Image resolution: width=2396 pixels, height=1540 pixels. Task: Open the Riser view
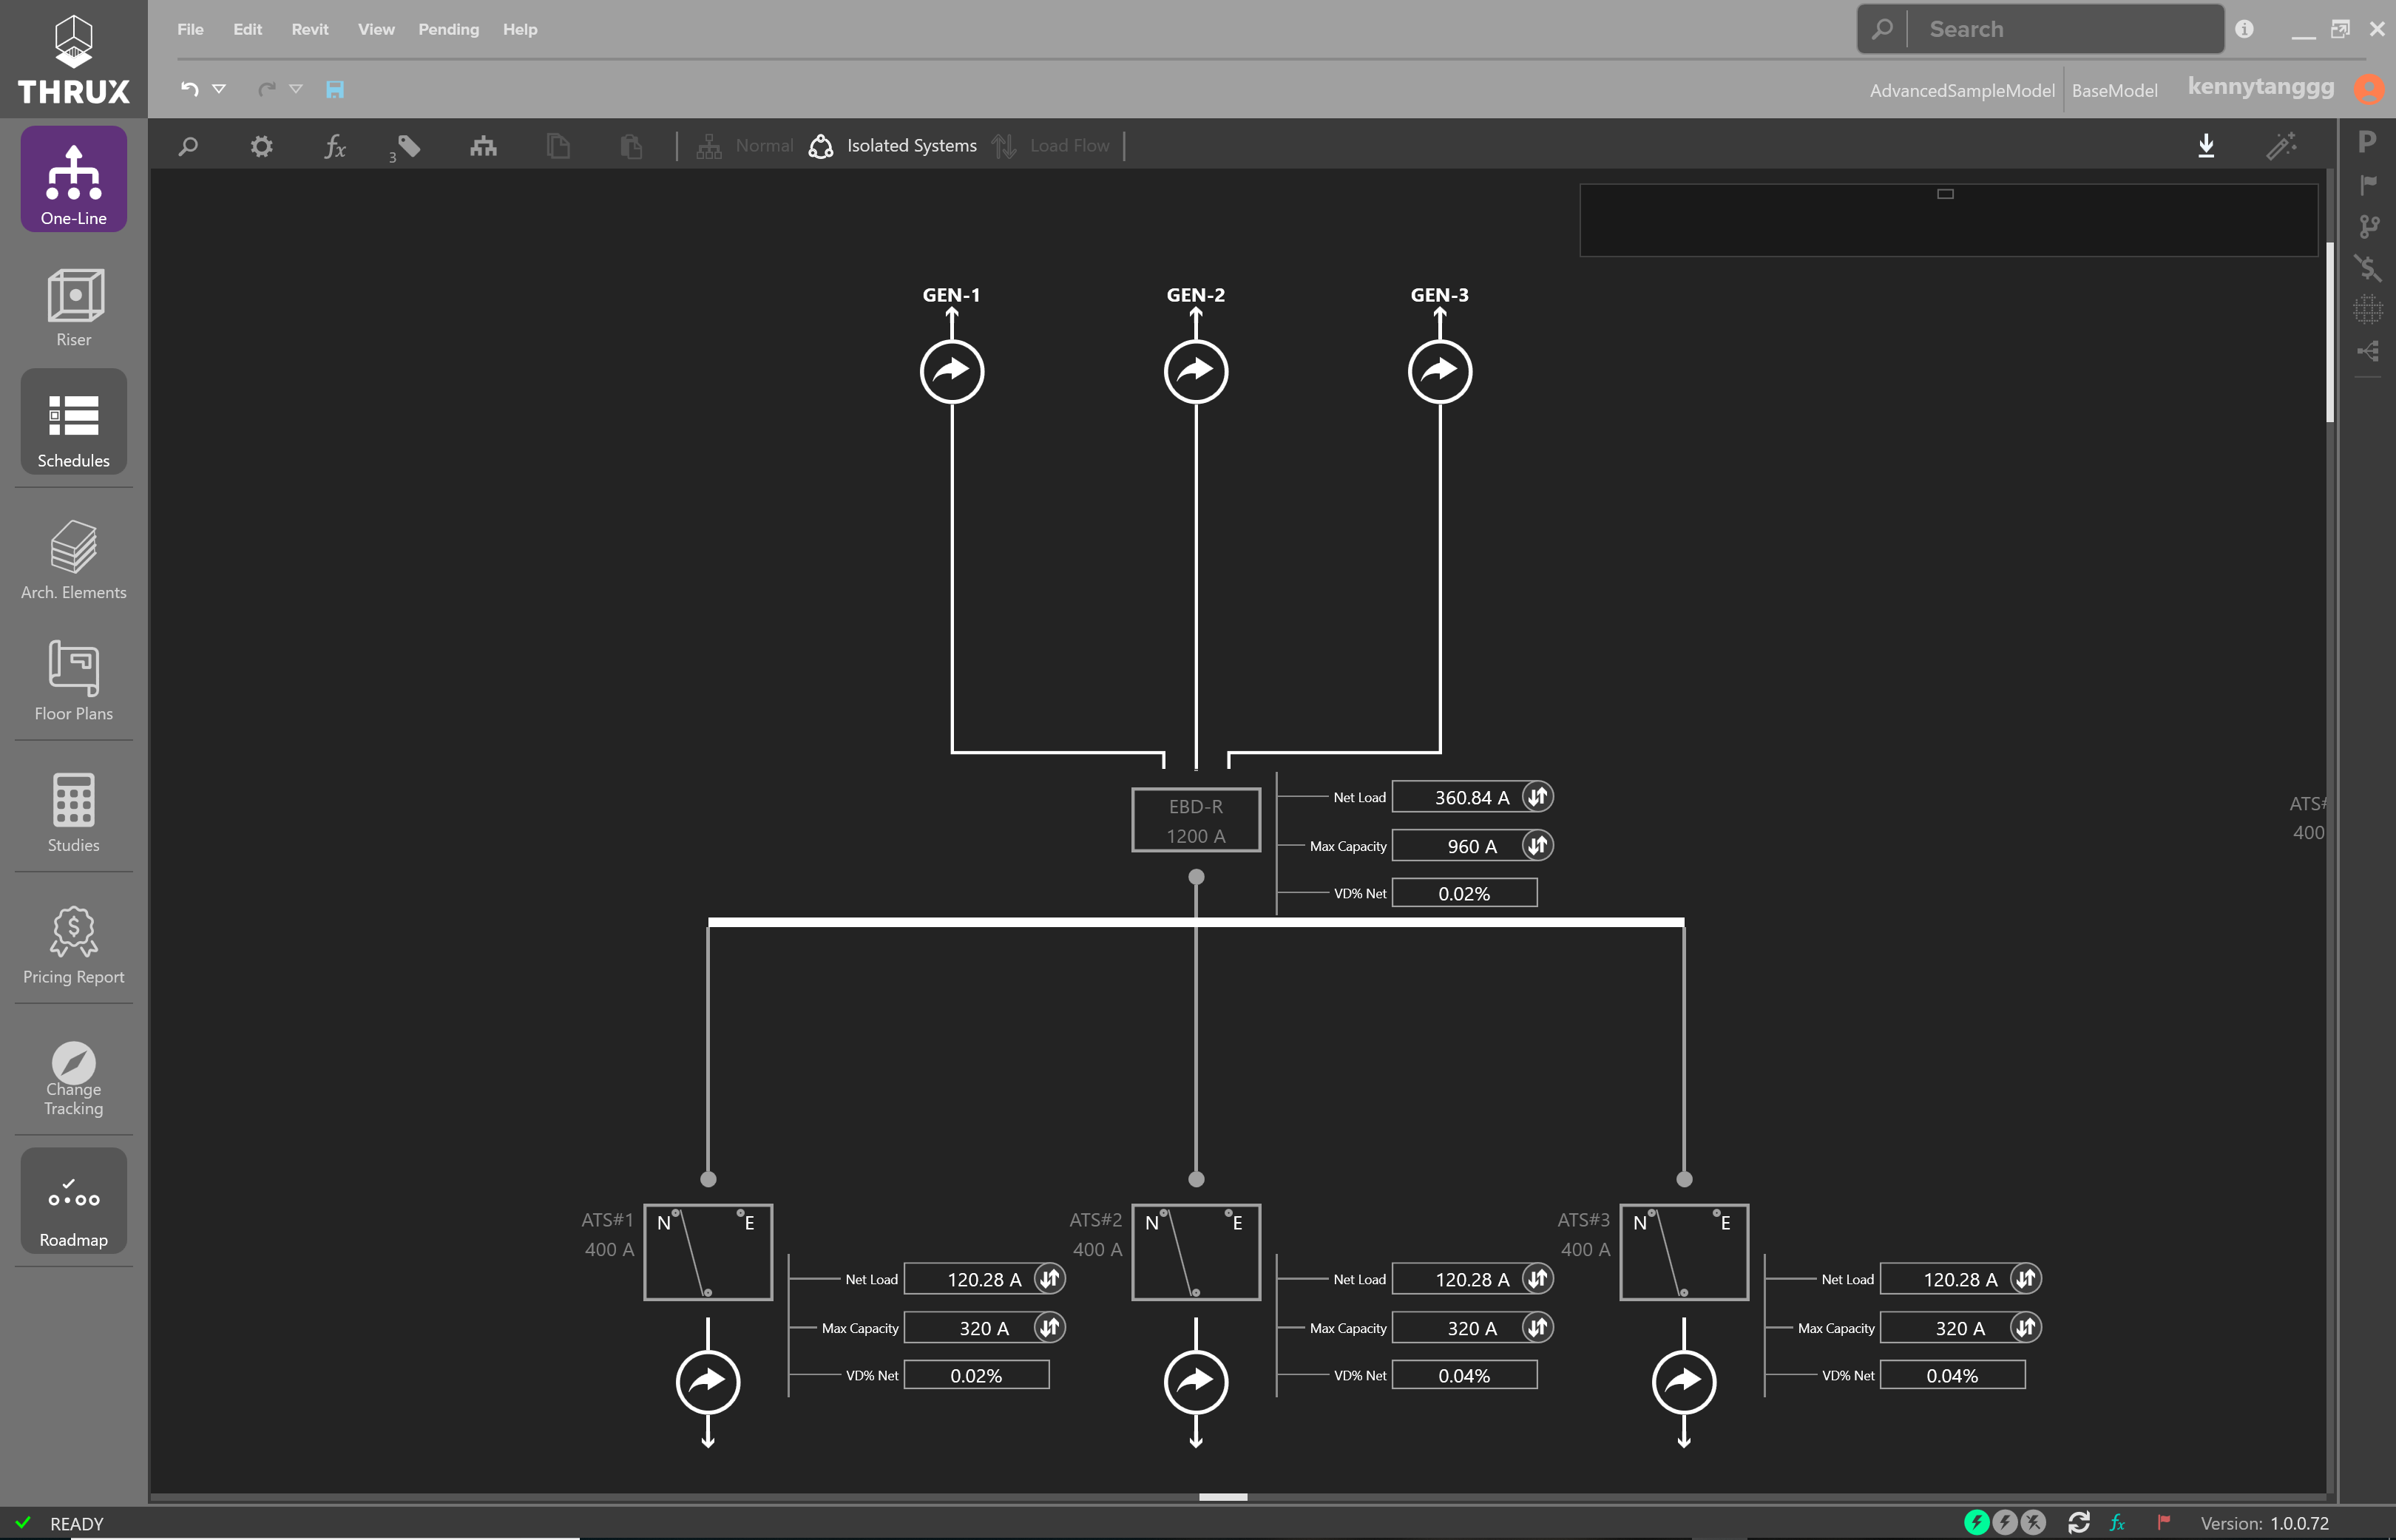pos(73,307)
